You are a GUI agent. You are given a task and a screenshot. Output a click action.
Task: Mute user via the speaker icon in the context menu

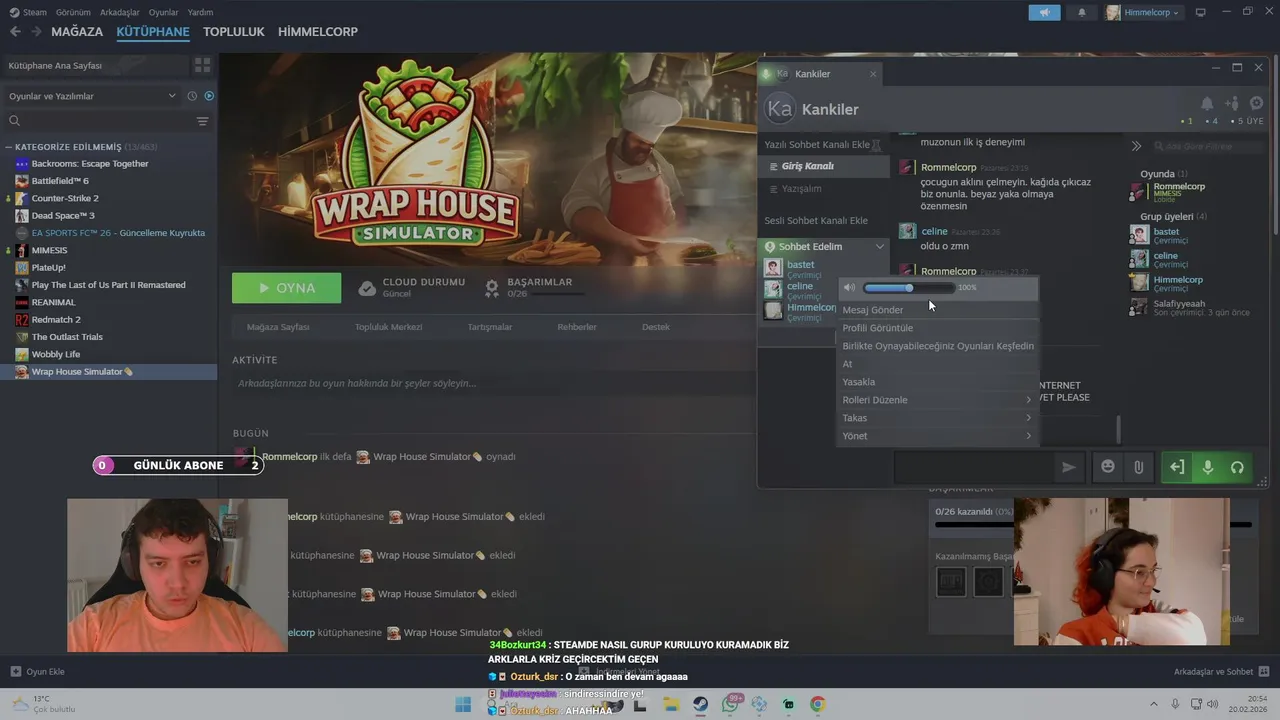point(849,288)
